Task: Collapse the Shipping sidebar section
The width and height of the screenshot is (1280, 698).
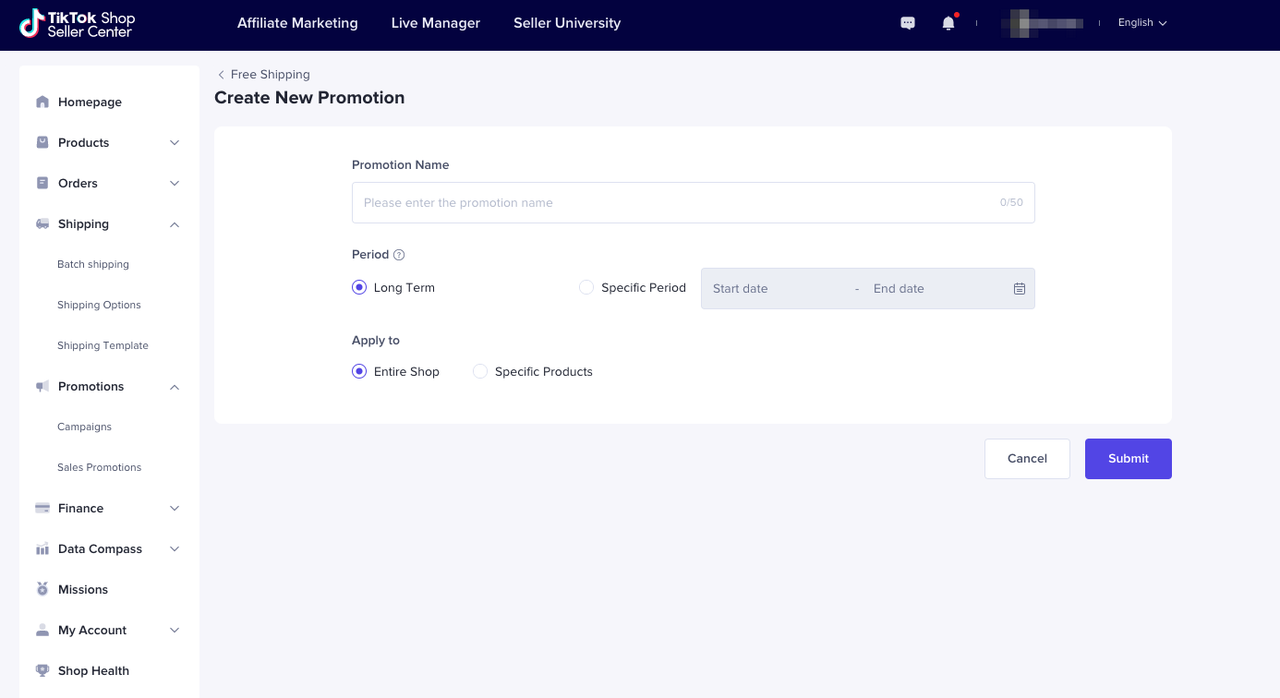Action: pyautogui.click(x=174, y=225)
